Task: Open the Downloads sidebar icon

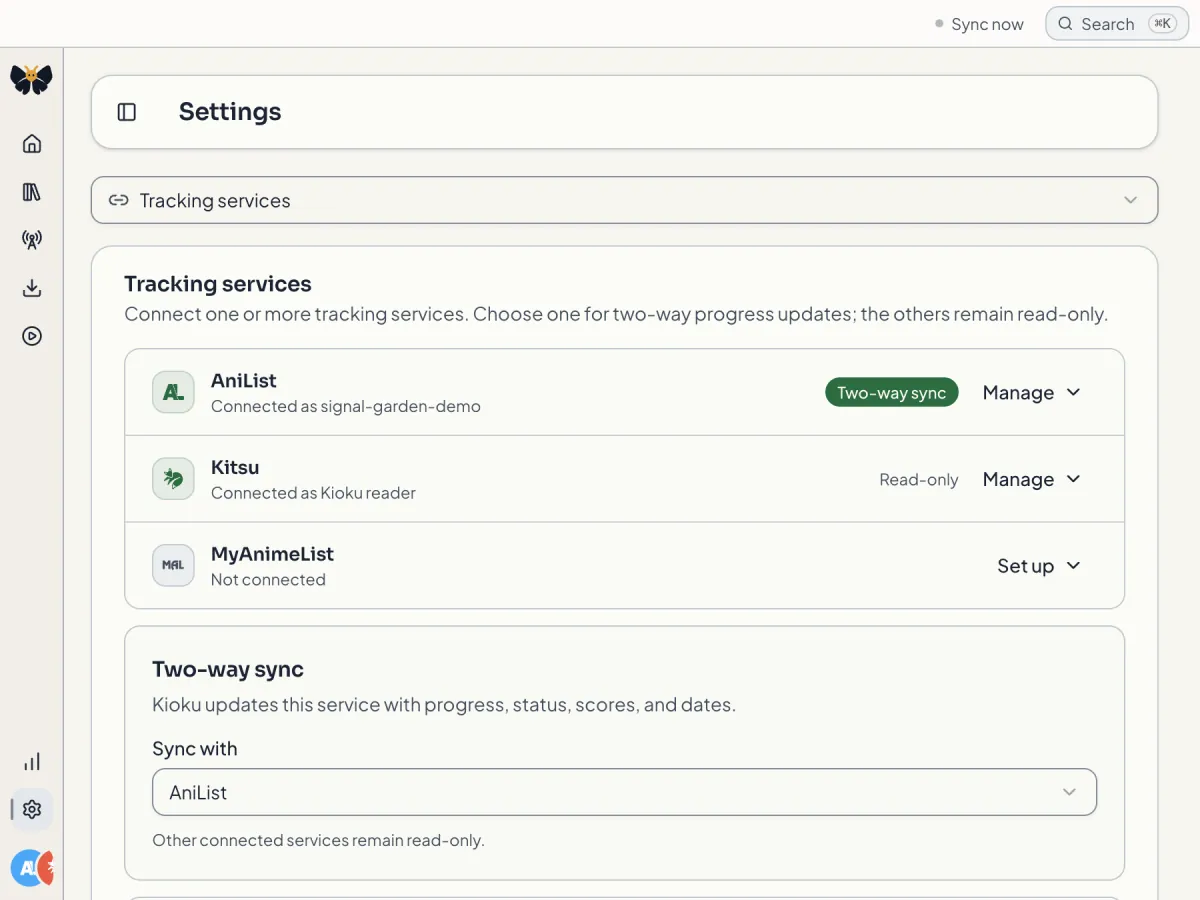Action: pyautogui.click(x=32, y=288)
